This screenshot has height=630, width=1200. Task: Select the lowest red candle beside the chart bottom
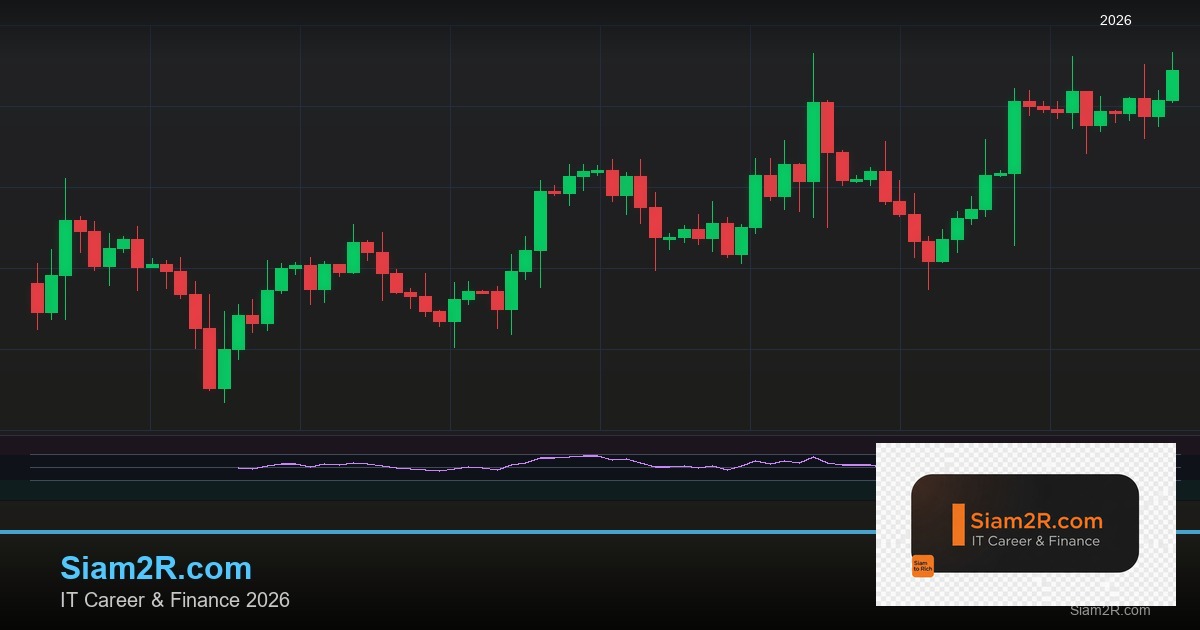coord(209,358)
